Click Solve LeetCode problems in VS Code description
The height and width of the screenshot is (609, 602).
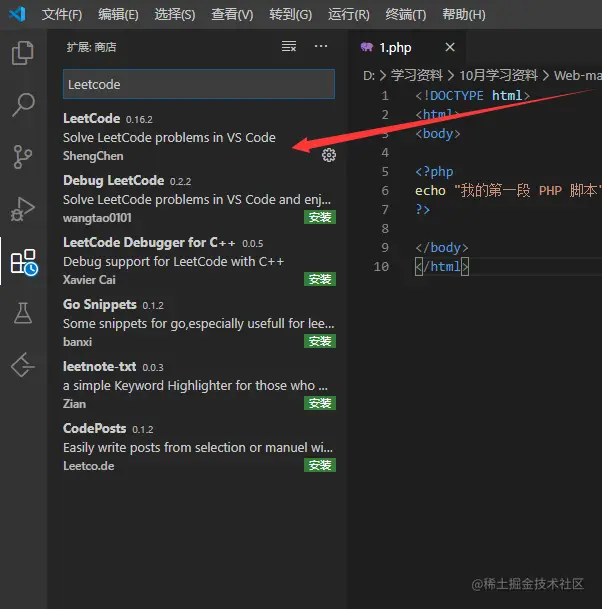[x=169, y=137]
